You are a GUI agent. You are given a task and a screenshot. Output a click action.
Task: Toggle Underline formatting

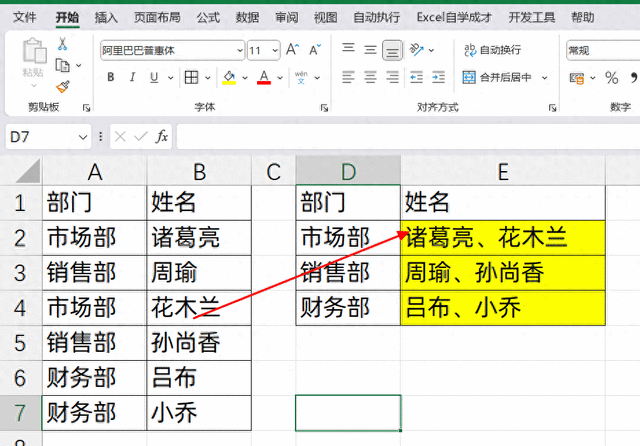click(x=154, y=77)
